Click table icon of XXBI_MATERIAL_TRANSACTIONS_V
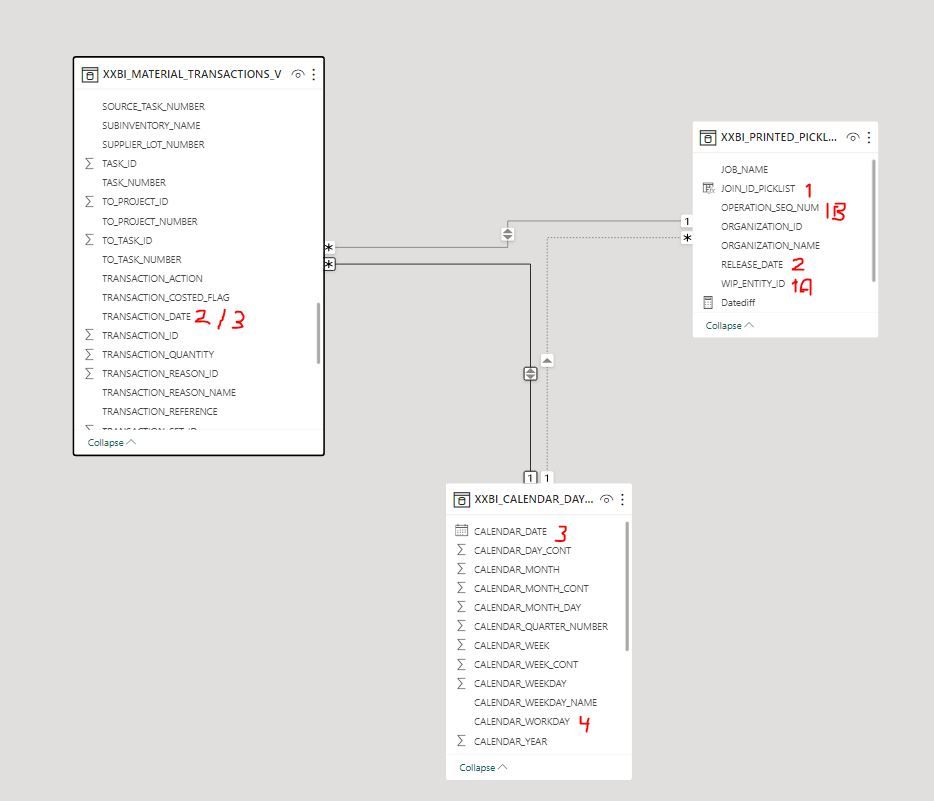Viewport: 934px width, 801px height. pyautogui.click(x=89, y=74)
